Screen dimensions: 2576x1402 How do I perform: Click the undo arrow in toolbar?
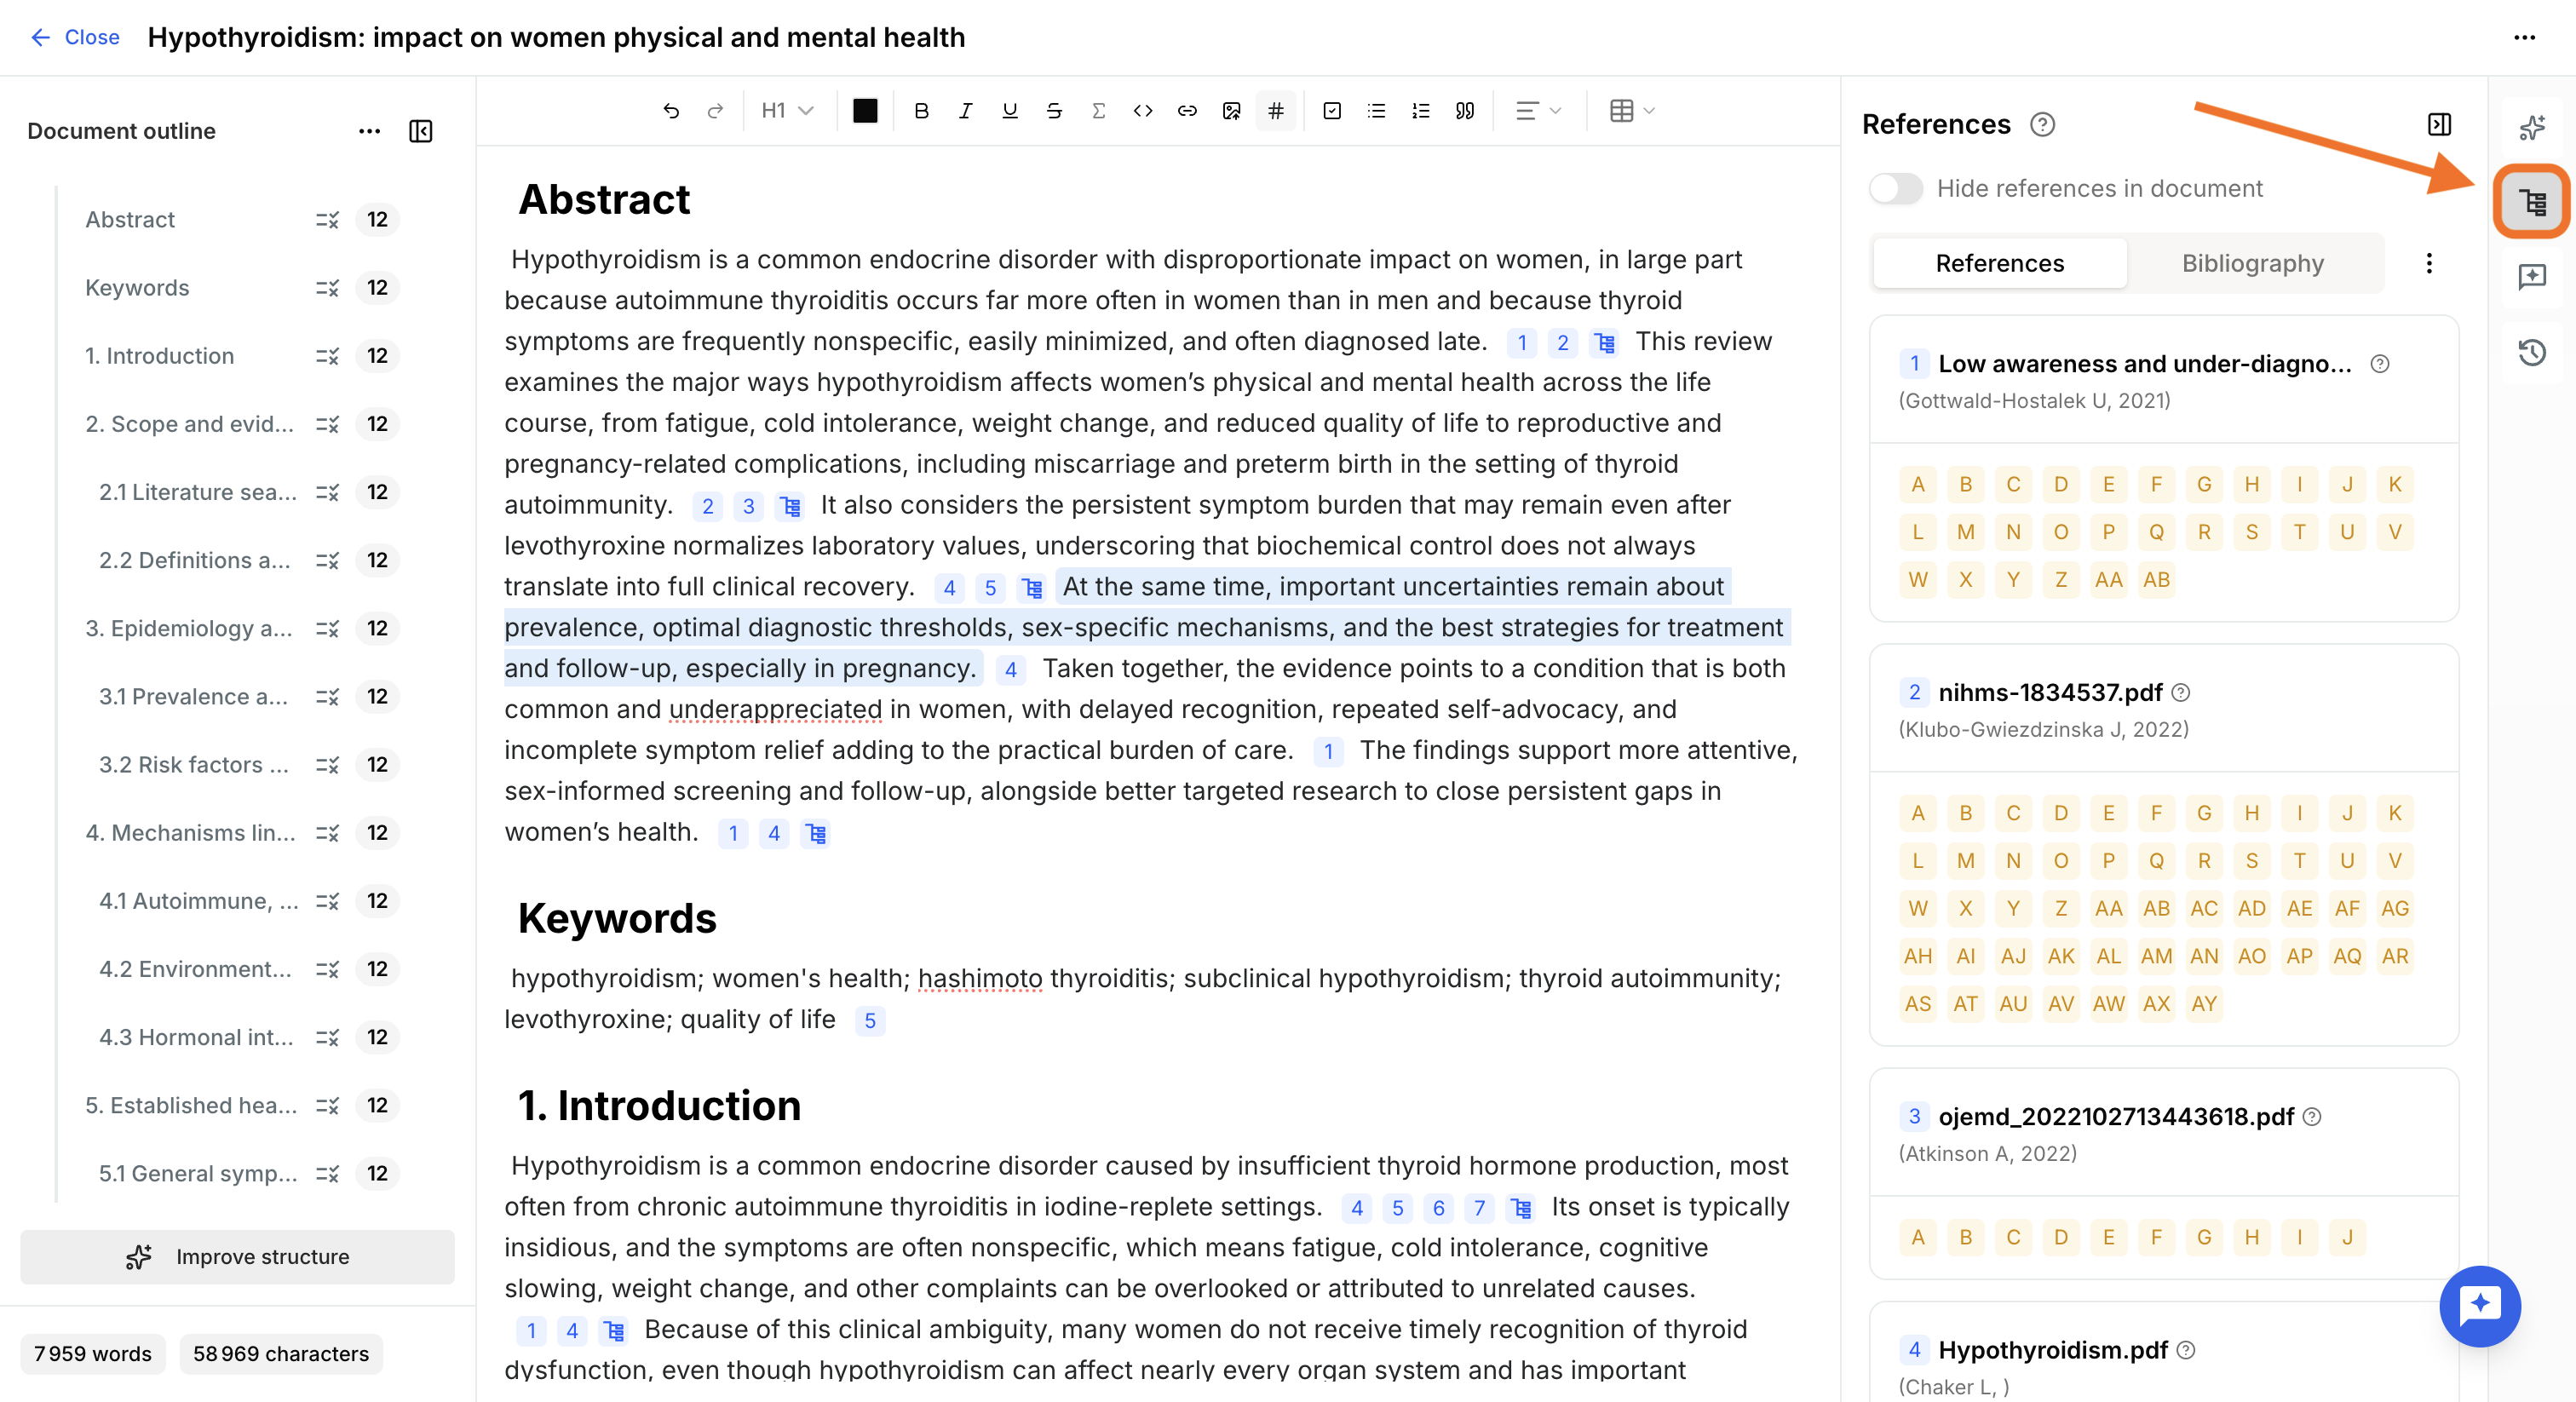pyautogui.click(x=671, y=111)
